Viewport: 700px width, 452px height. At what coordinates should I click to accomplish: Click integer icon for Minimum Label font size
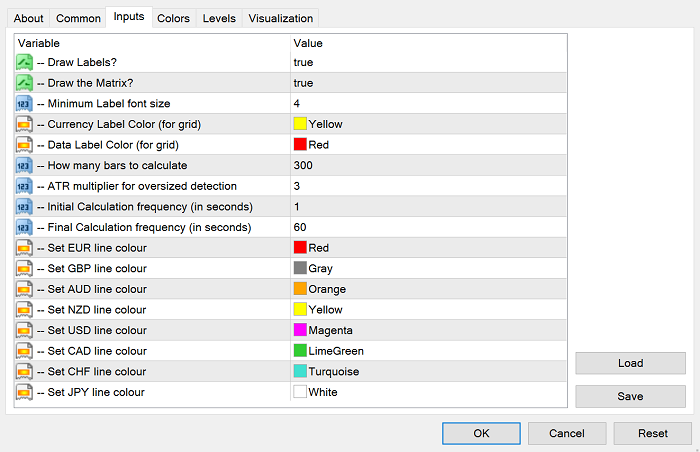click(x=24, y=104)
